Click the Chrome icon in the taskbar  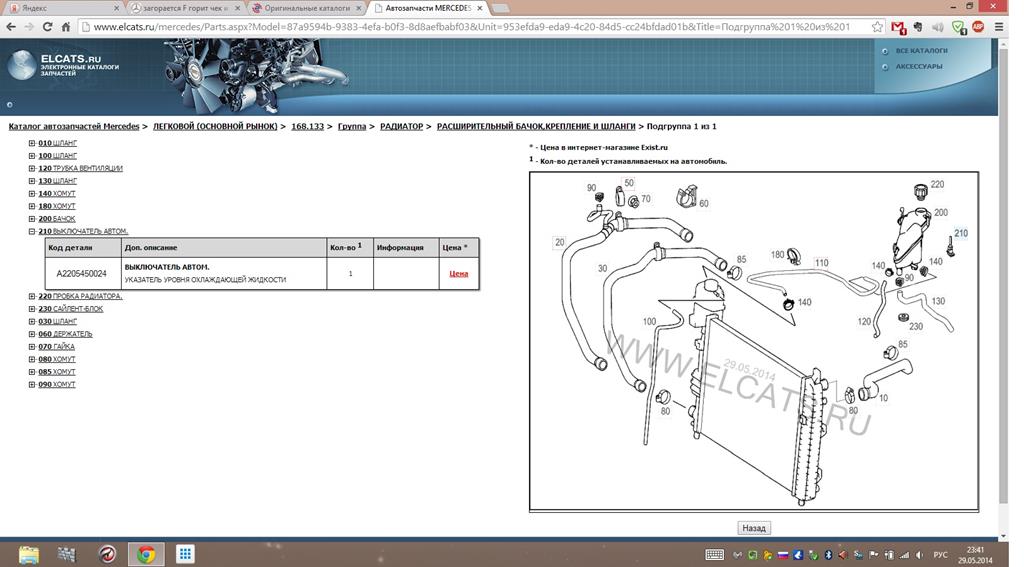click(x=146, y=554)
